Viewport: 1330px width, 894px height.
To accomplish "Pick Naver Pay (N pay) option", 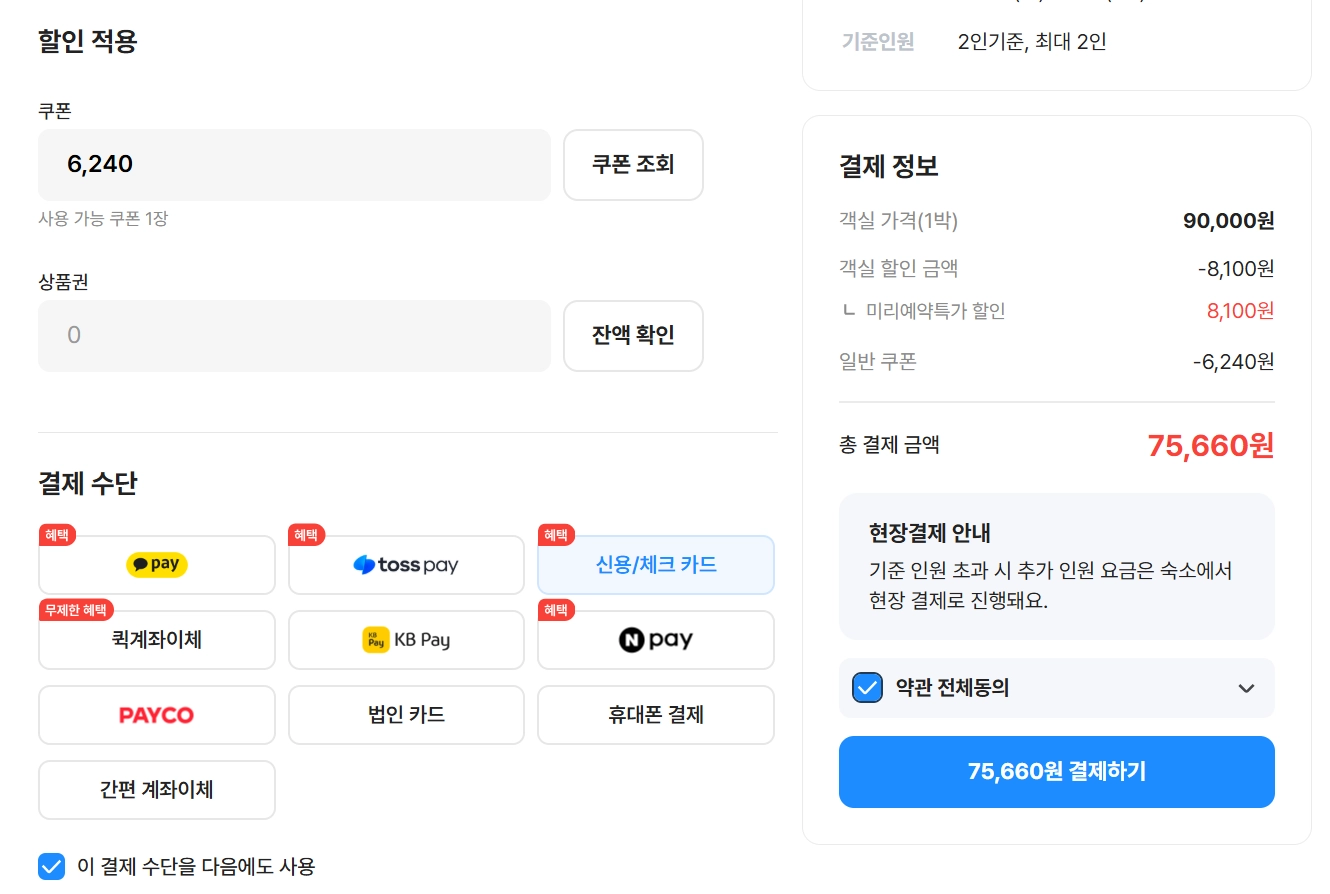I will 656,640.
